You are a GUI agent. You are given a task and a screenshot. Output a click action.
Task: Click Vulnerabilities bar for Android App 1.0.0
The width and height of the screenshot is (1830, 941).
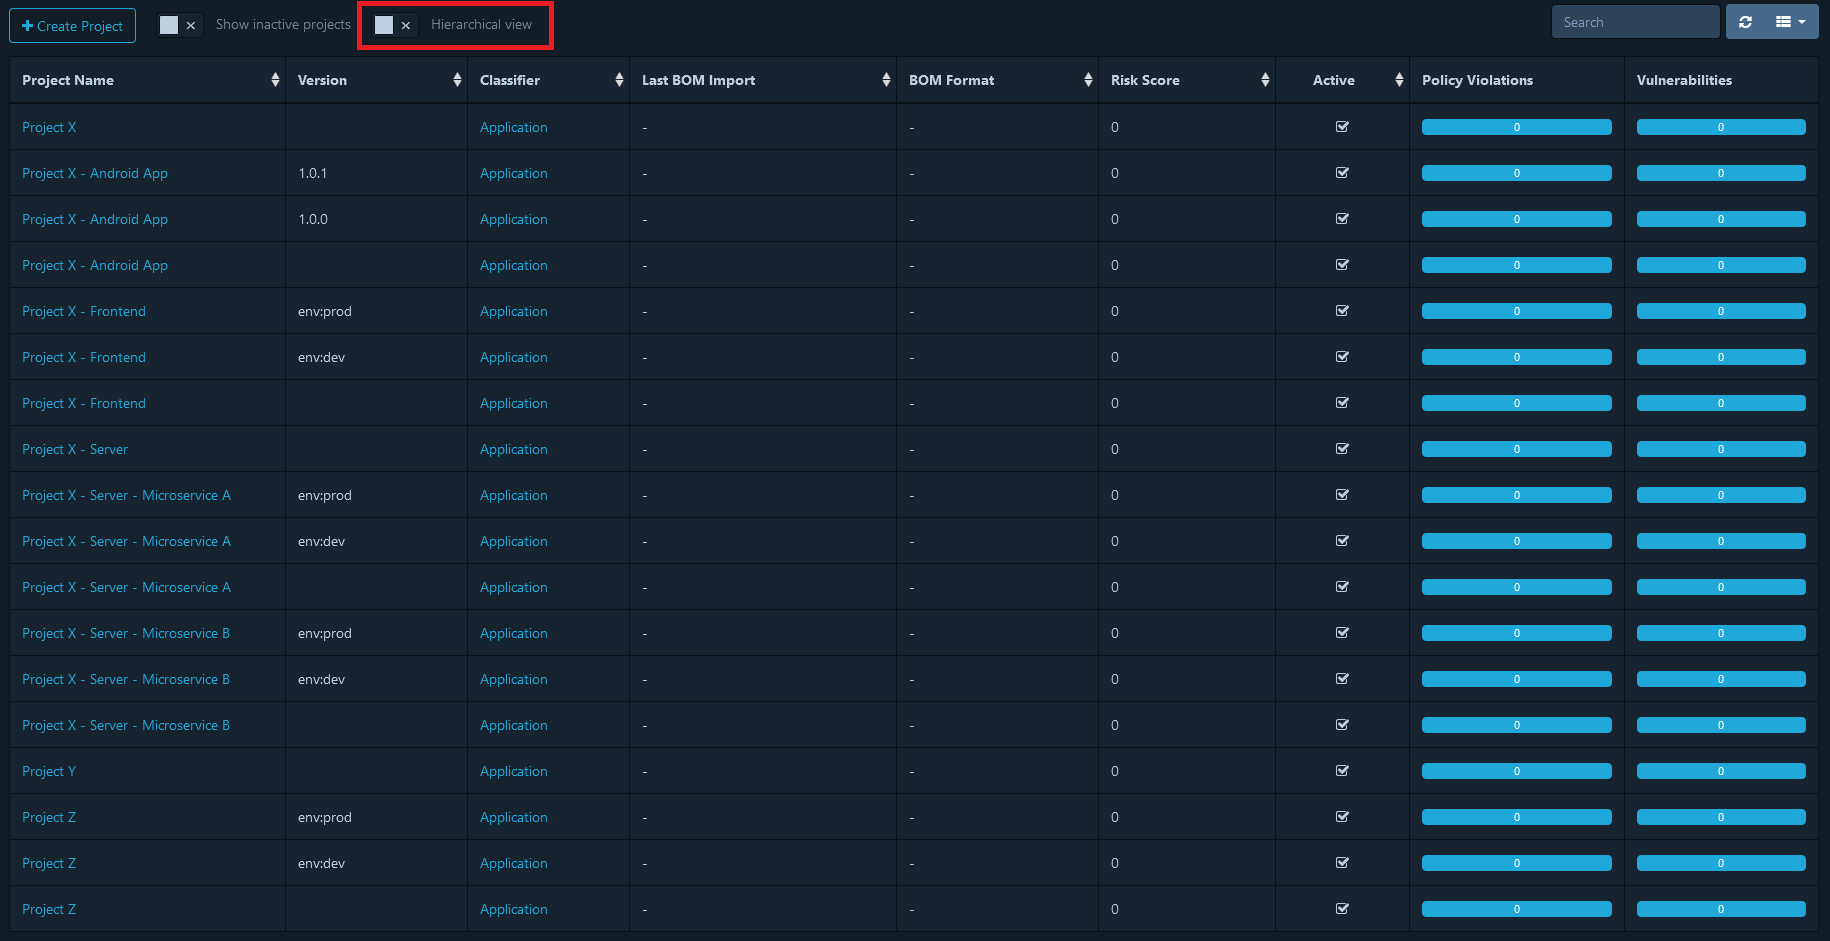click(1721, 219)
